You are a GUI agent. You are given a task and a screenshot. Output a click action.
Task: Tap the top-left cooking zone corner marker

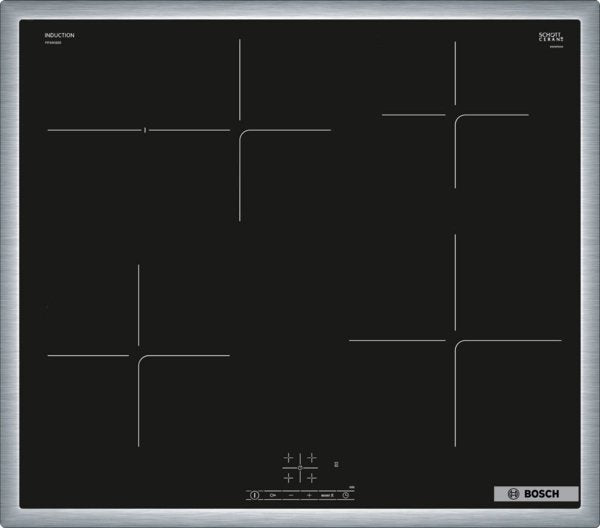239,130
